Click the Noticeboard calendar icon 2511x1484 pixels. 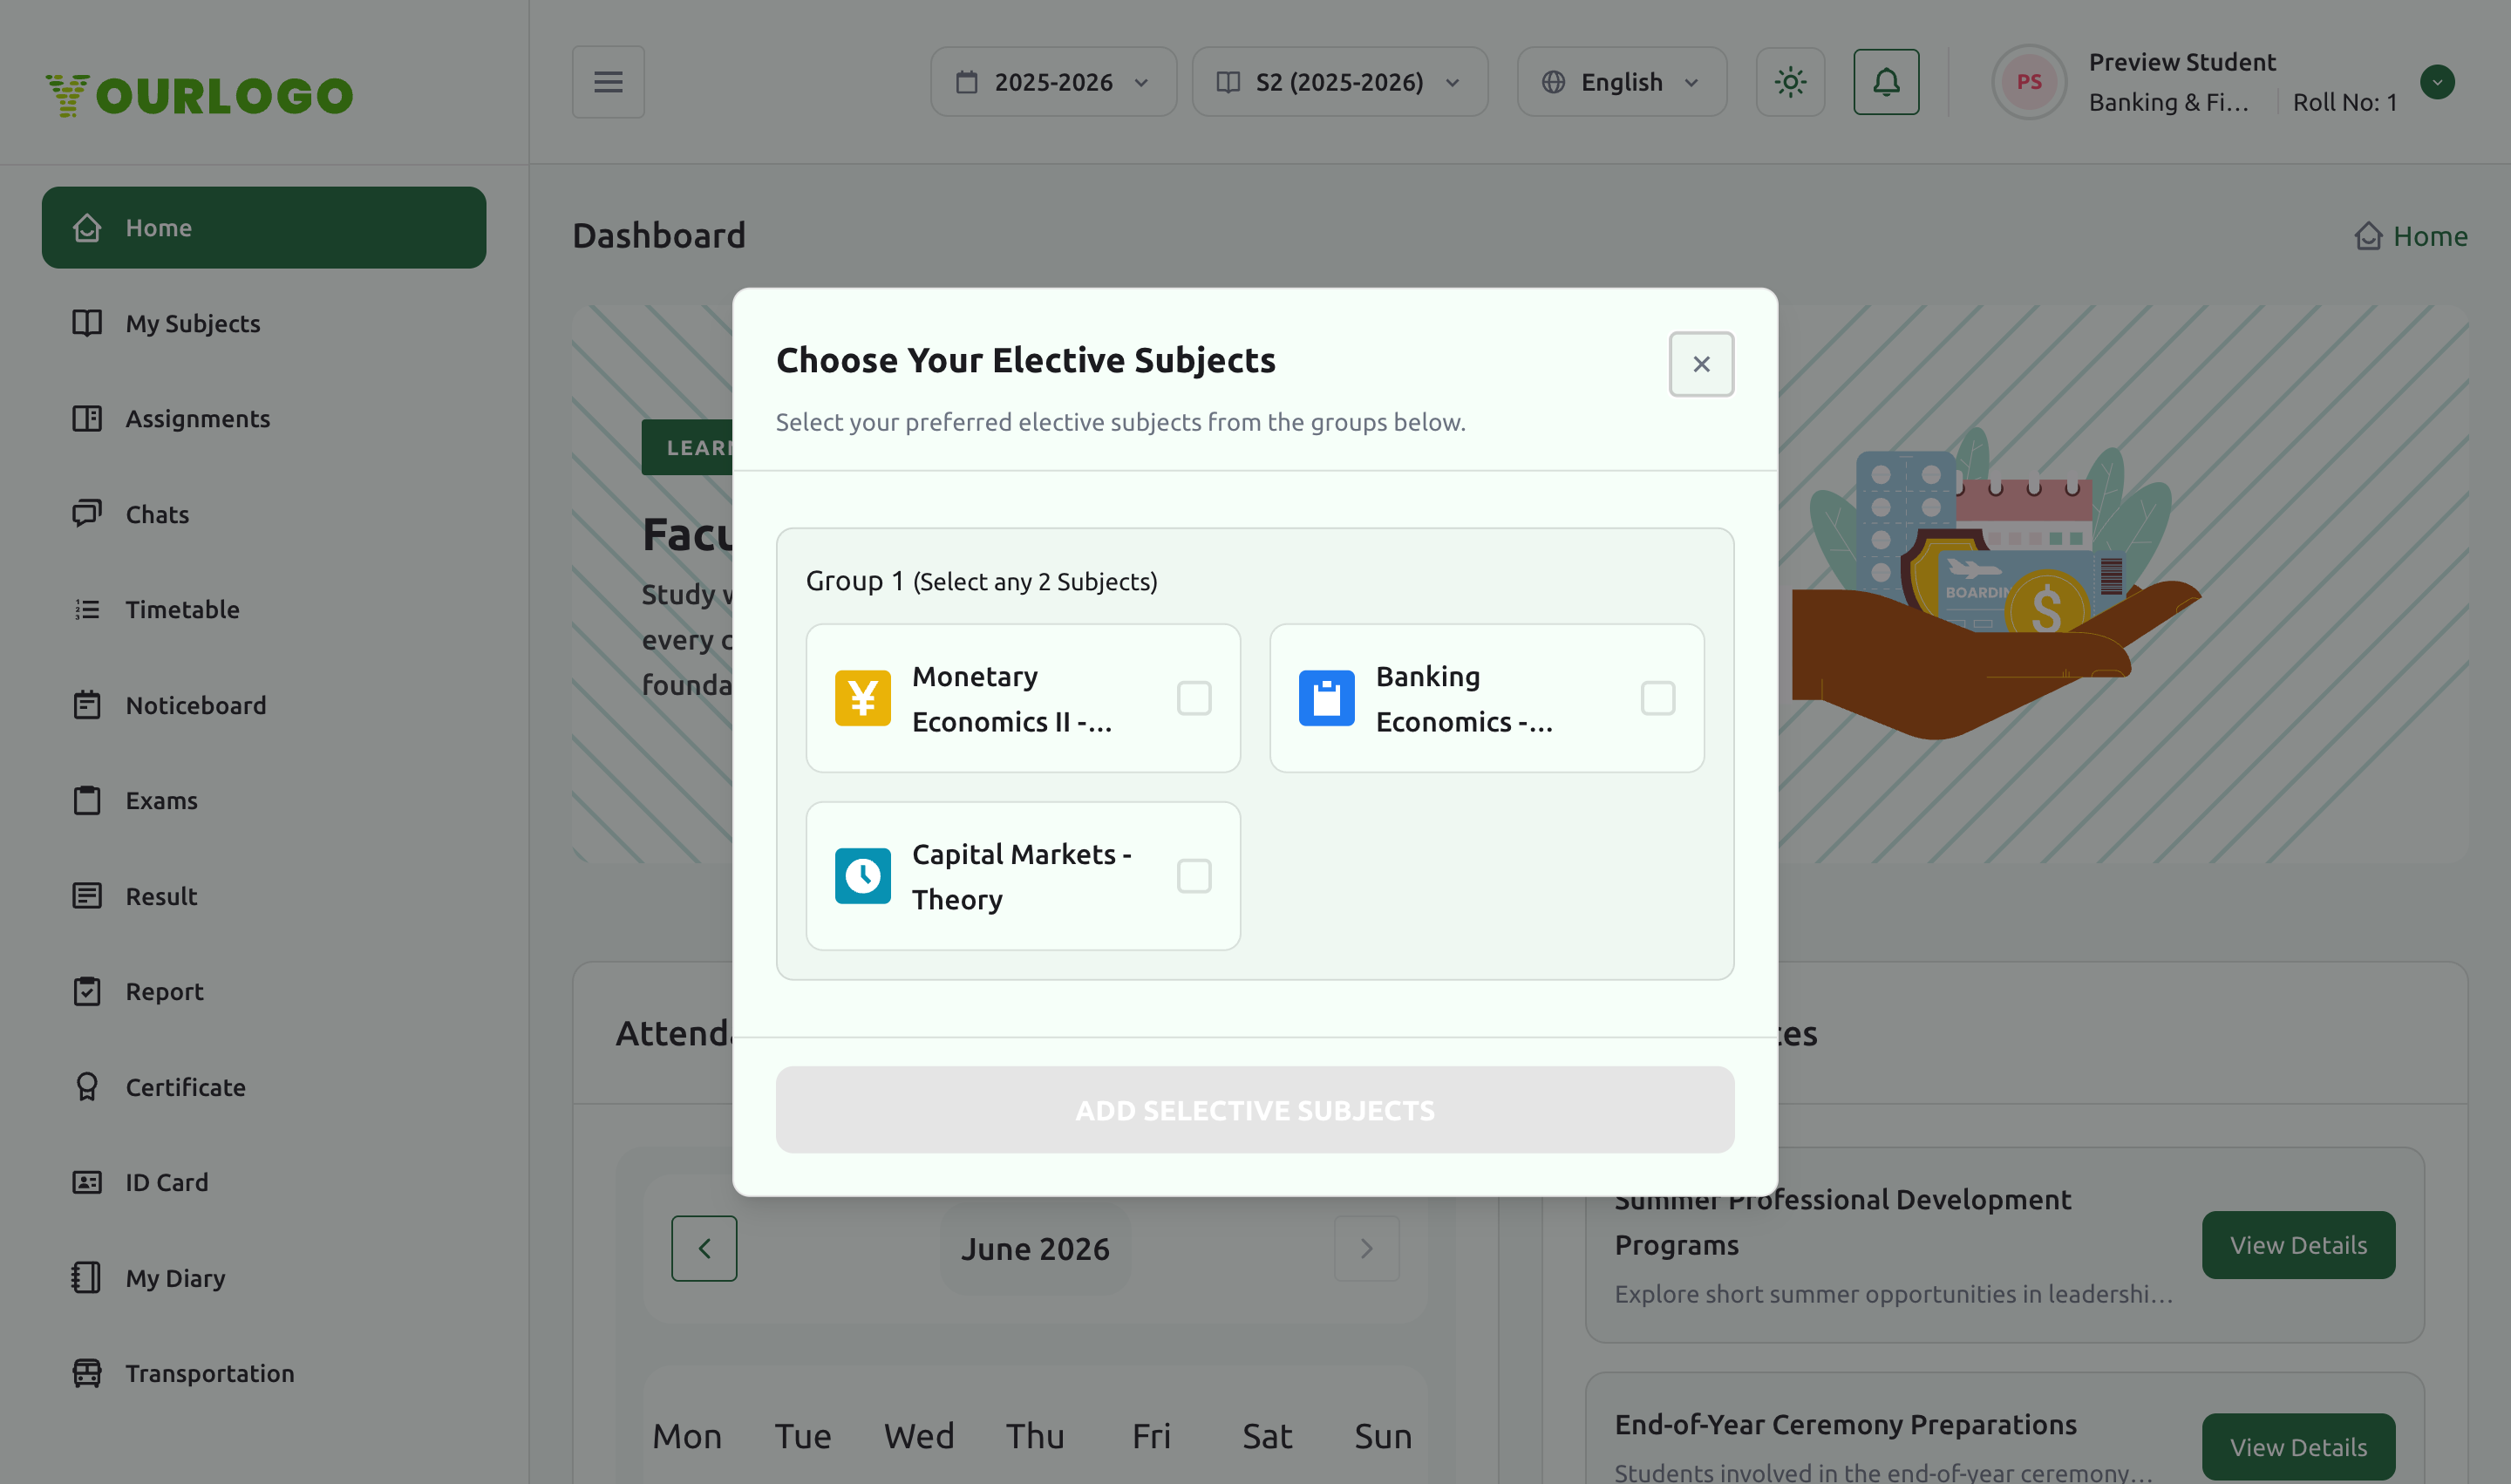click(x=87, y=705)
